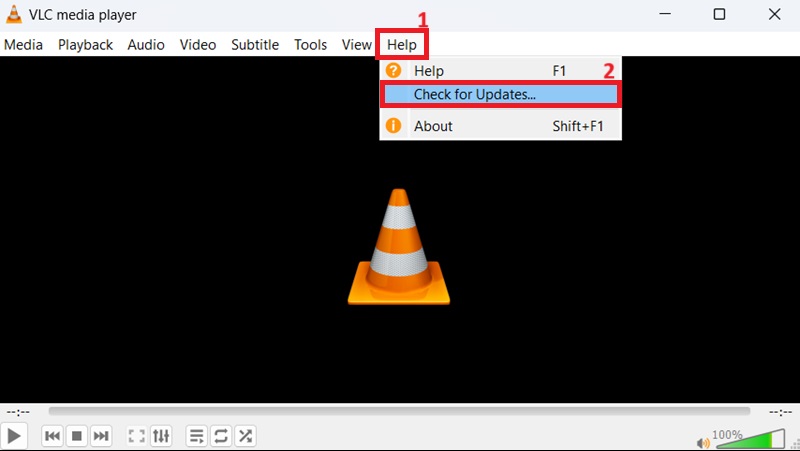800x451 pixels.
Task: Open the View menu
Action: pos(356,45)
